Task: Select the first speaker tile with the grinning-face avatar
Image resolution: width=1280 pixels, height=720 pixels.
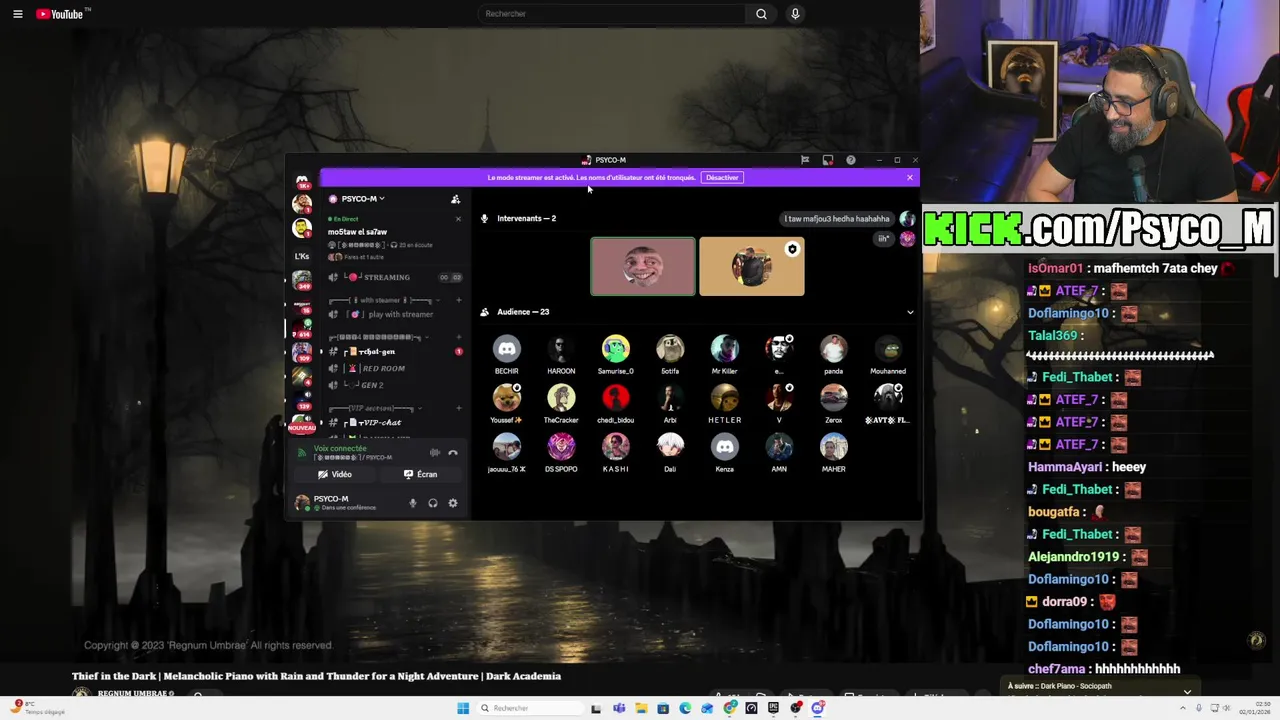Action: (643, 267)
